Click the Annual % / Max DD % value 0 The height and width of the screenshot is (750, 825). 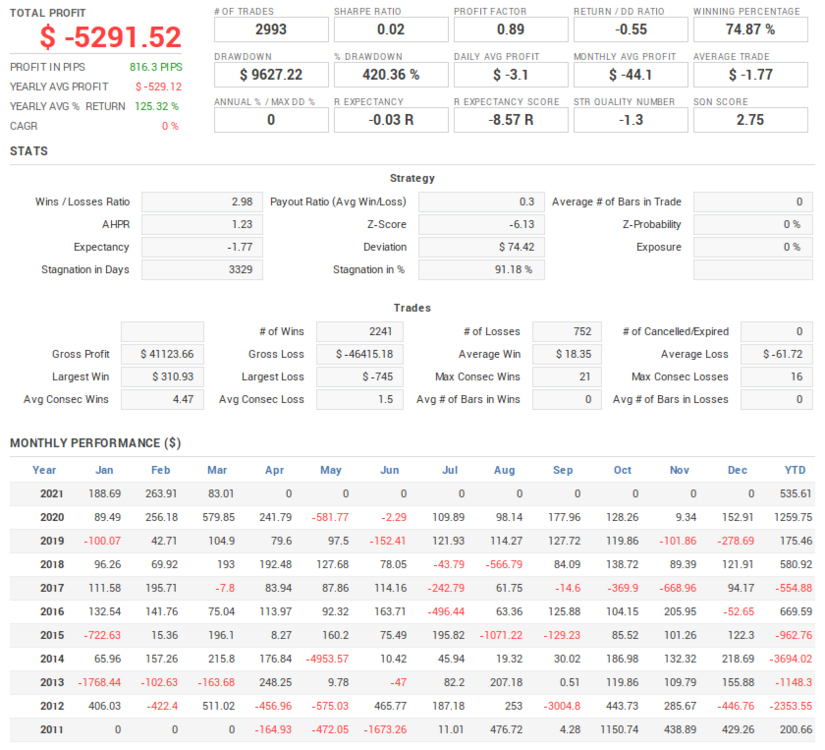coord(271,120)
